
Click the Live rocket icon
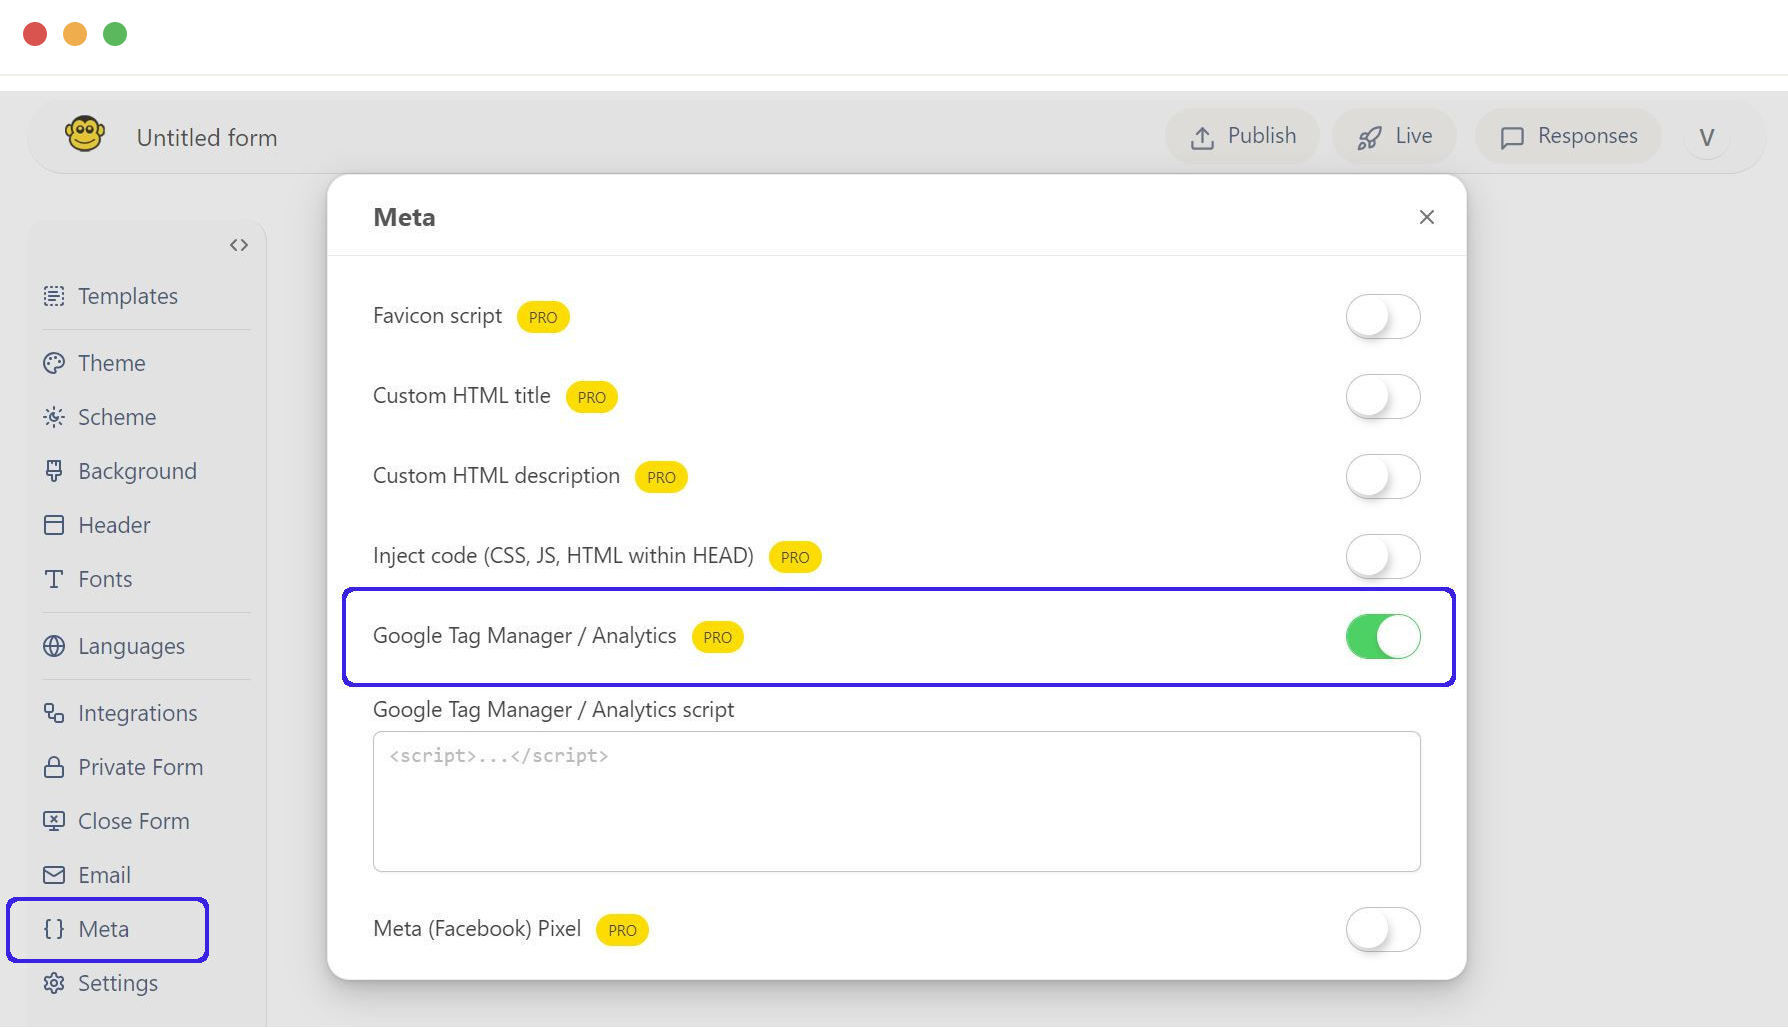click(1369, 138)
